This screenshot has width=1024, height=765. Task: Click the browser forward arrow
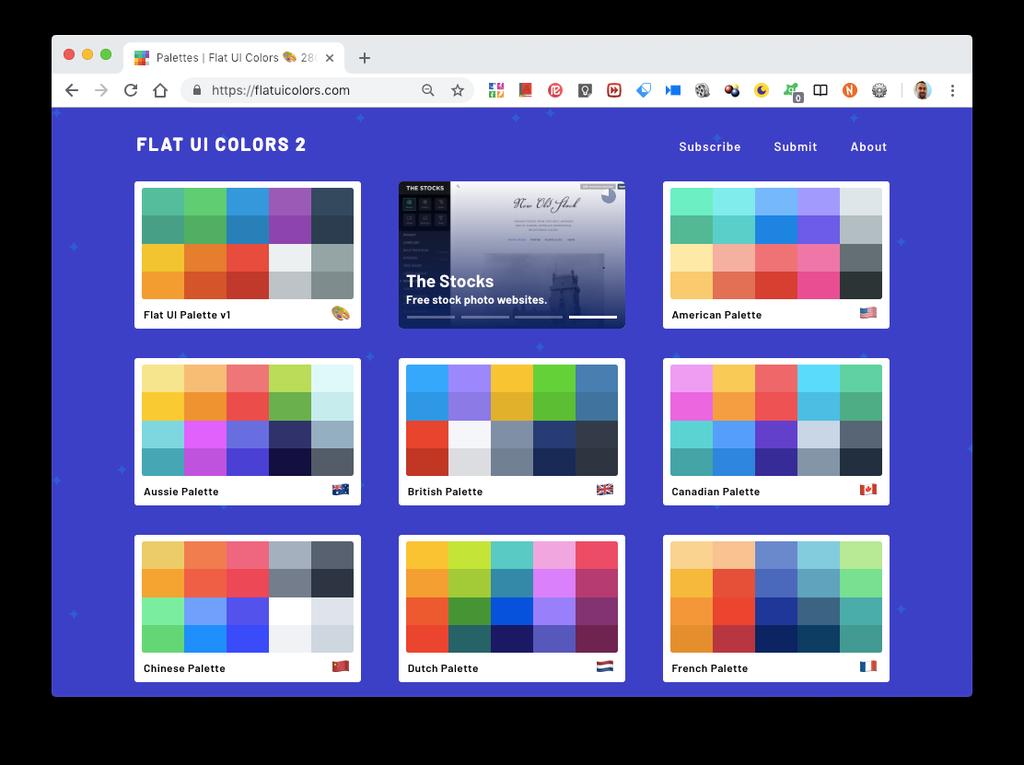coord(101,90)
